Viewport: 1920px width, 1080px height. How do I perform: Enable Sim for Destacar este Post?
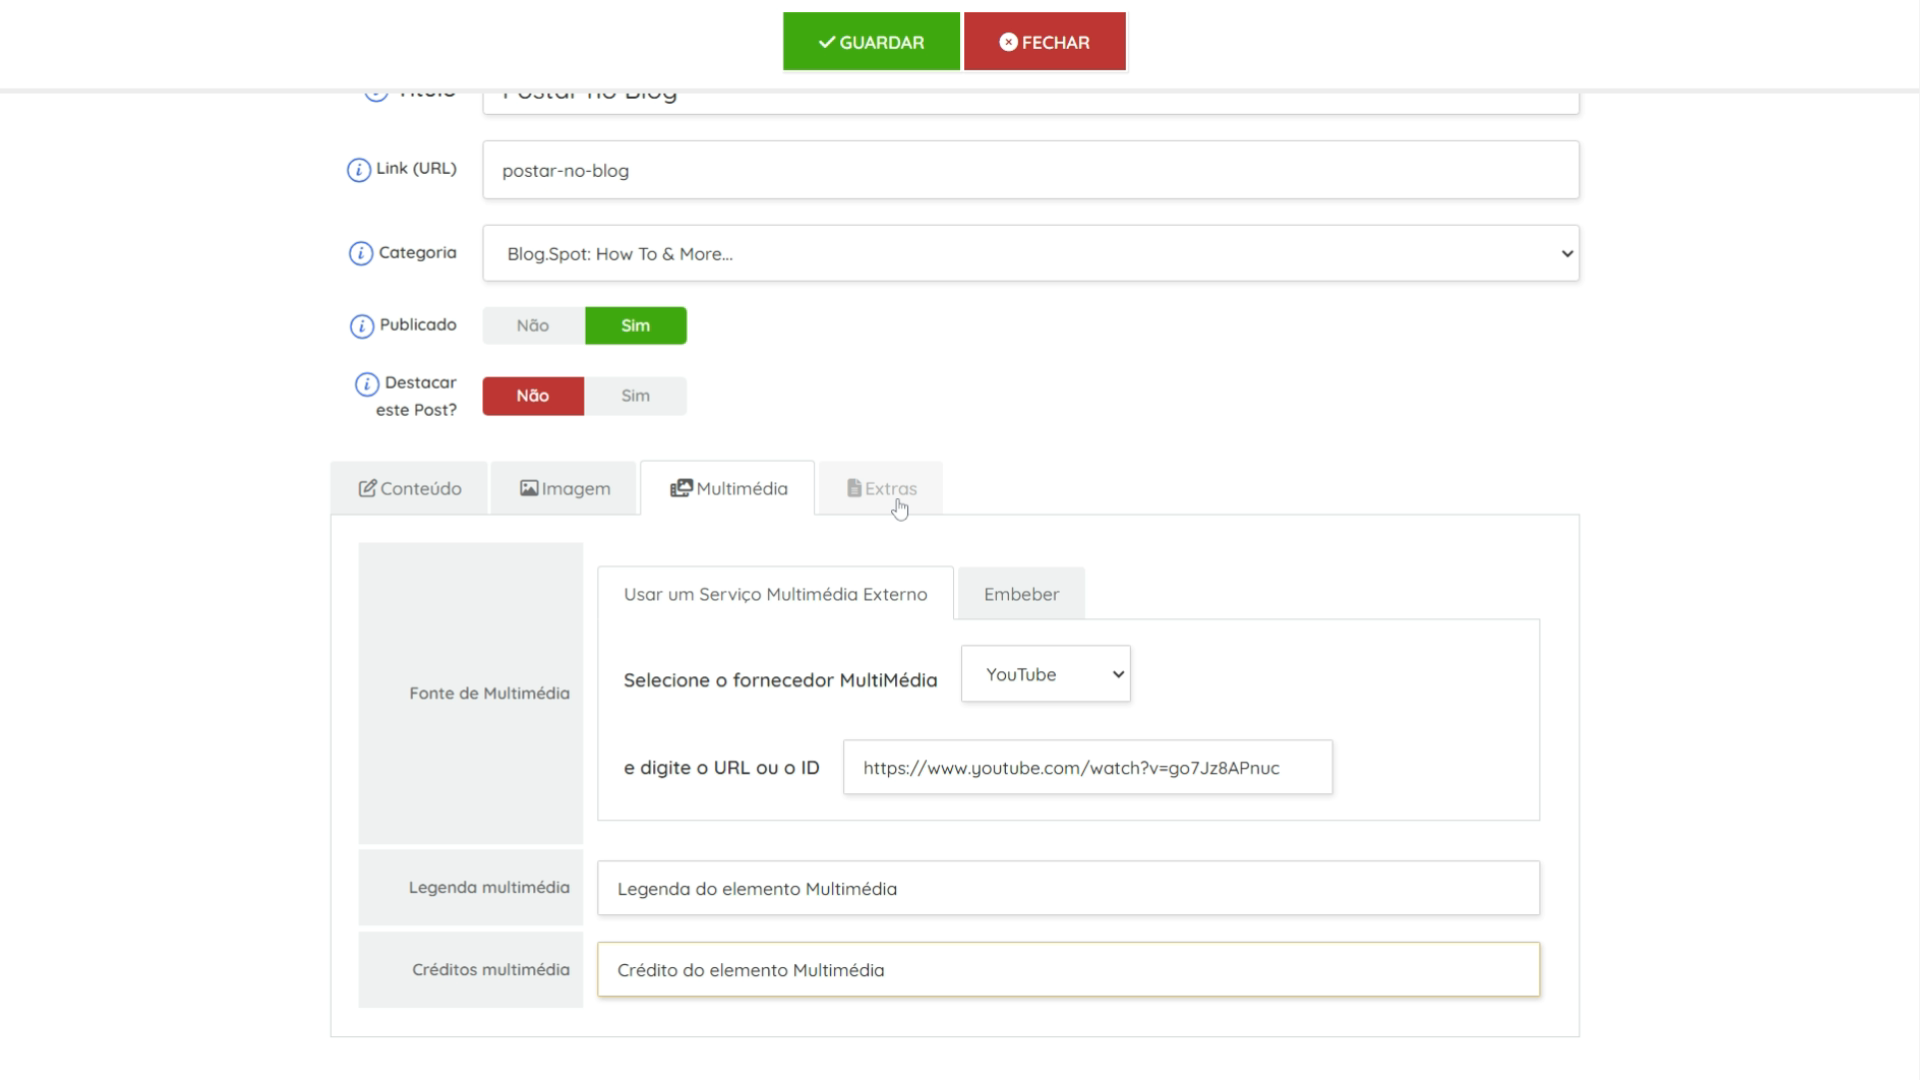point(635,396)
